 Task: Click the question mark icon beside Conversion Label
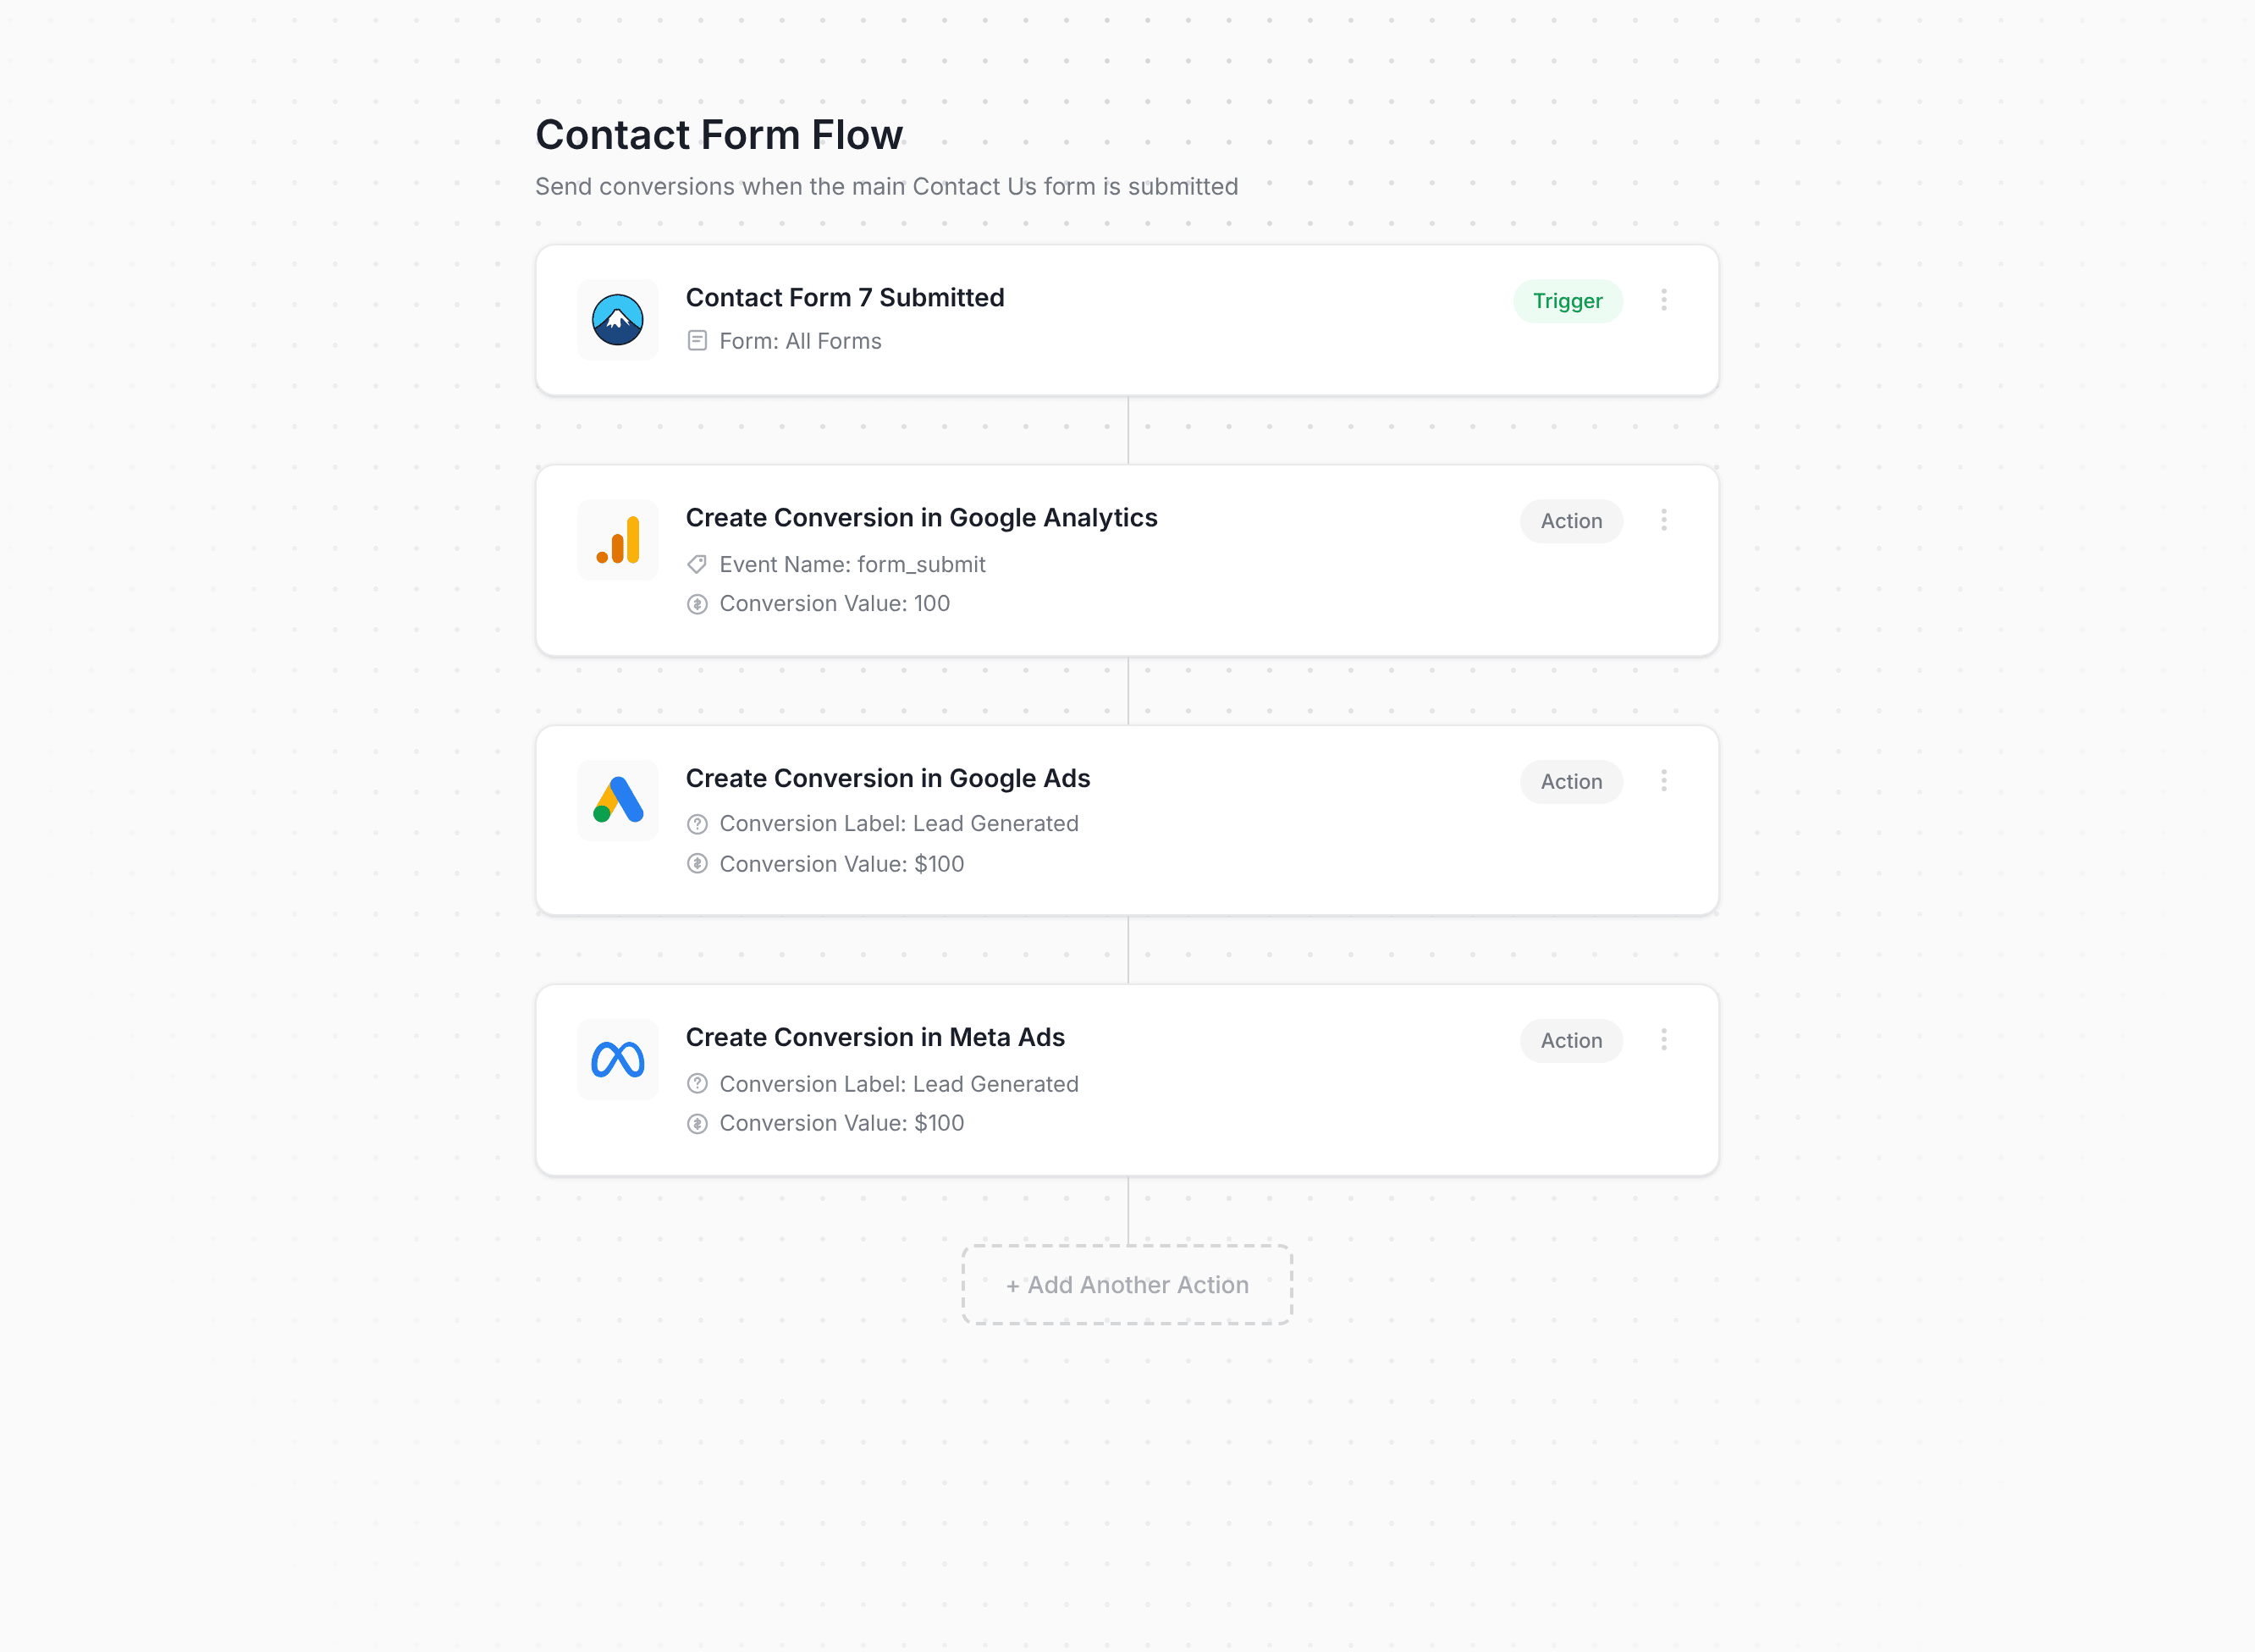coord(698,823)
